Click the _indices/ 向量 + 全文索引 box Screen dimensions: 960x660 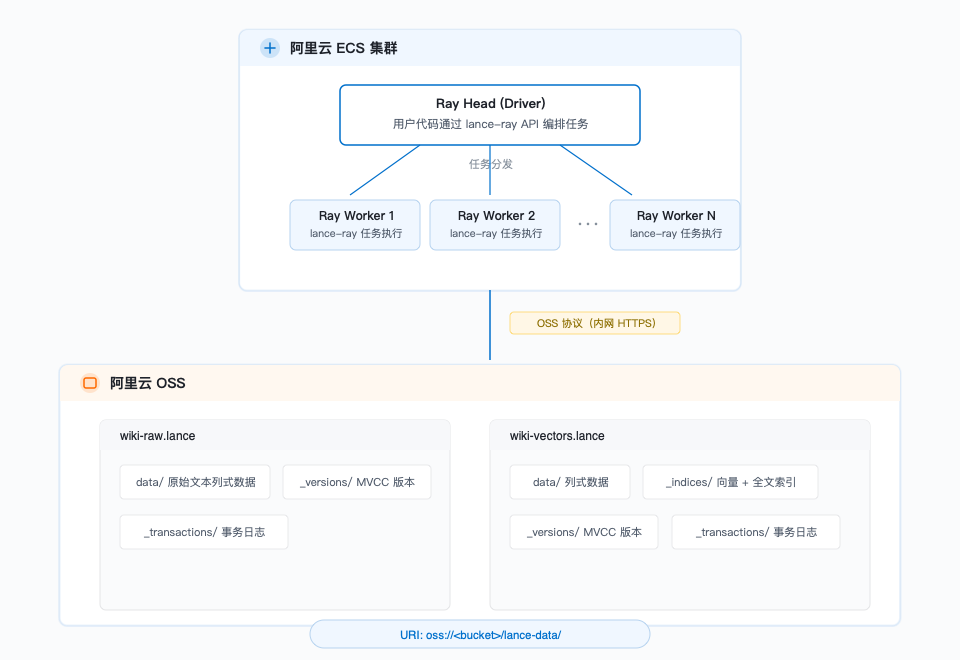pos(730,482)
